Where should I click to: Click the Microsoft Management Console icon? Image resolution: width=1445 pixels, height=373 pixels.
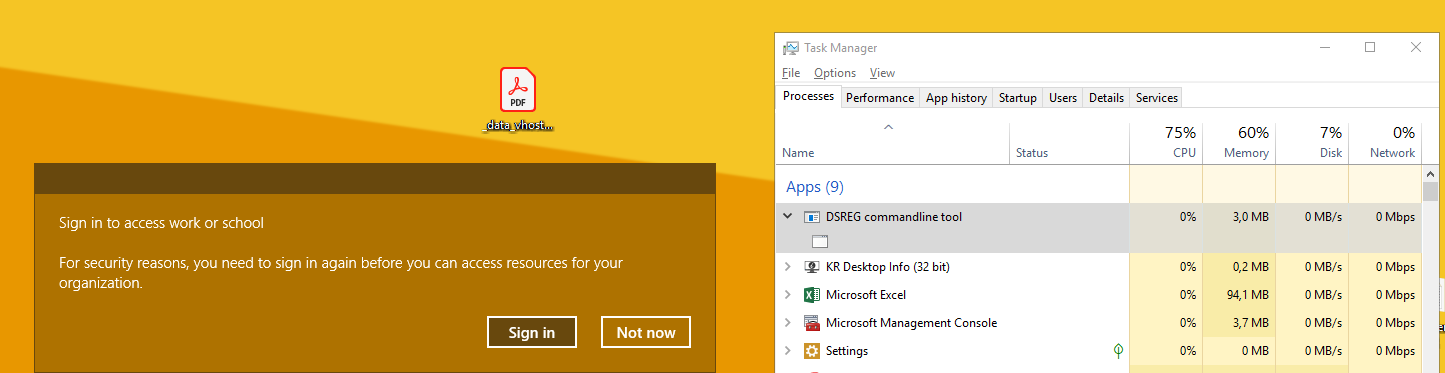812,323
